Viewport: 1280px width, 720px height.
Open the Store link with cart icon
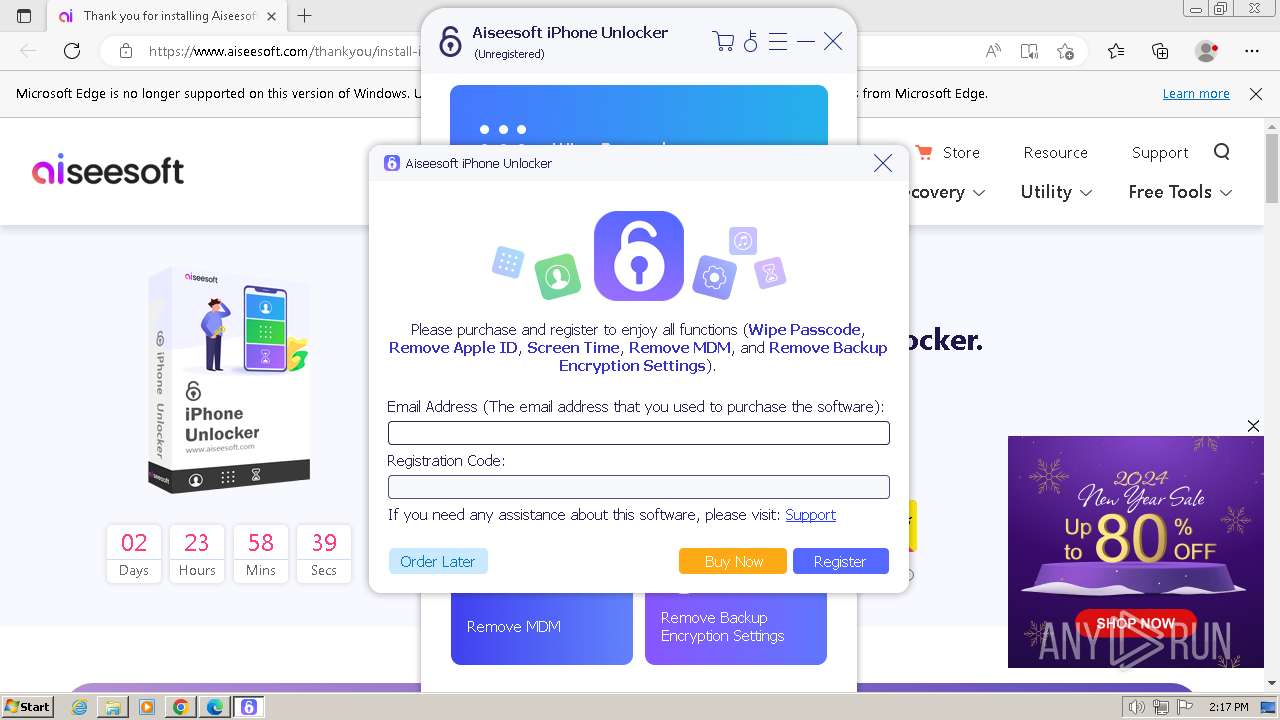point(947,152)
